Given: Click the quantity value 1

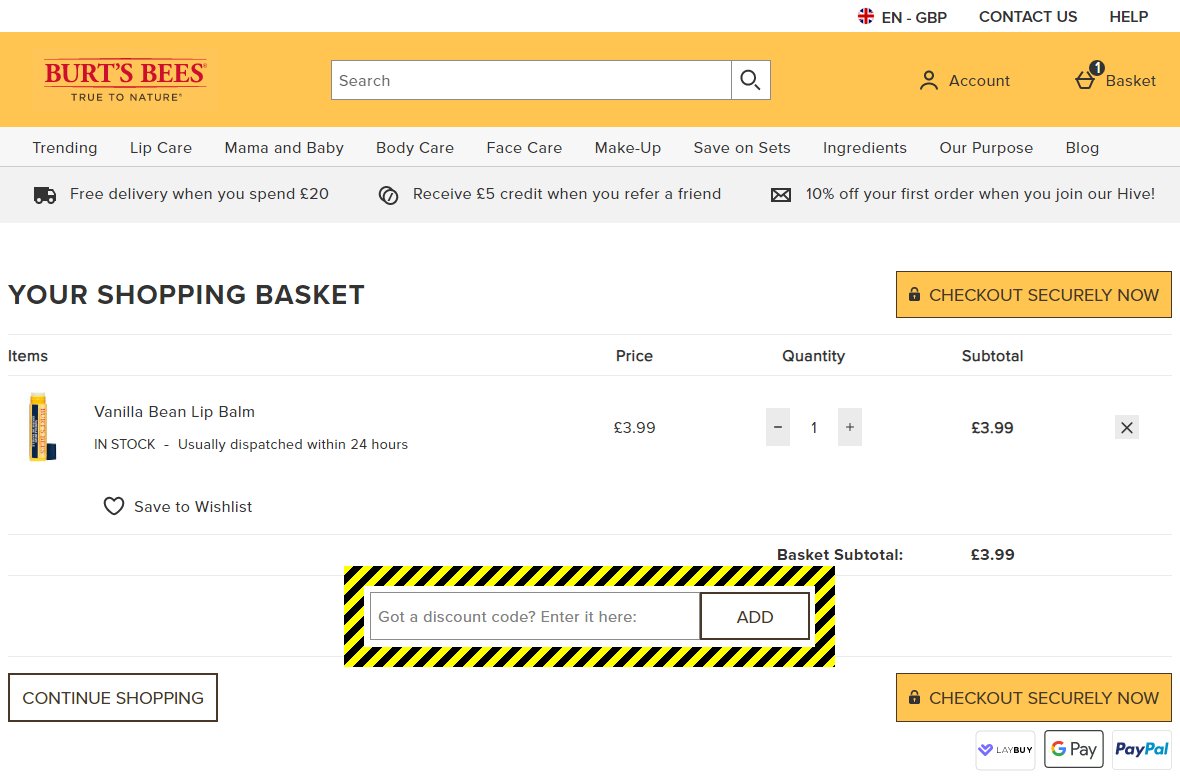Looking at the screenshot, I should 814,428.
